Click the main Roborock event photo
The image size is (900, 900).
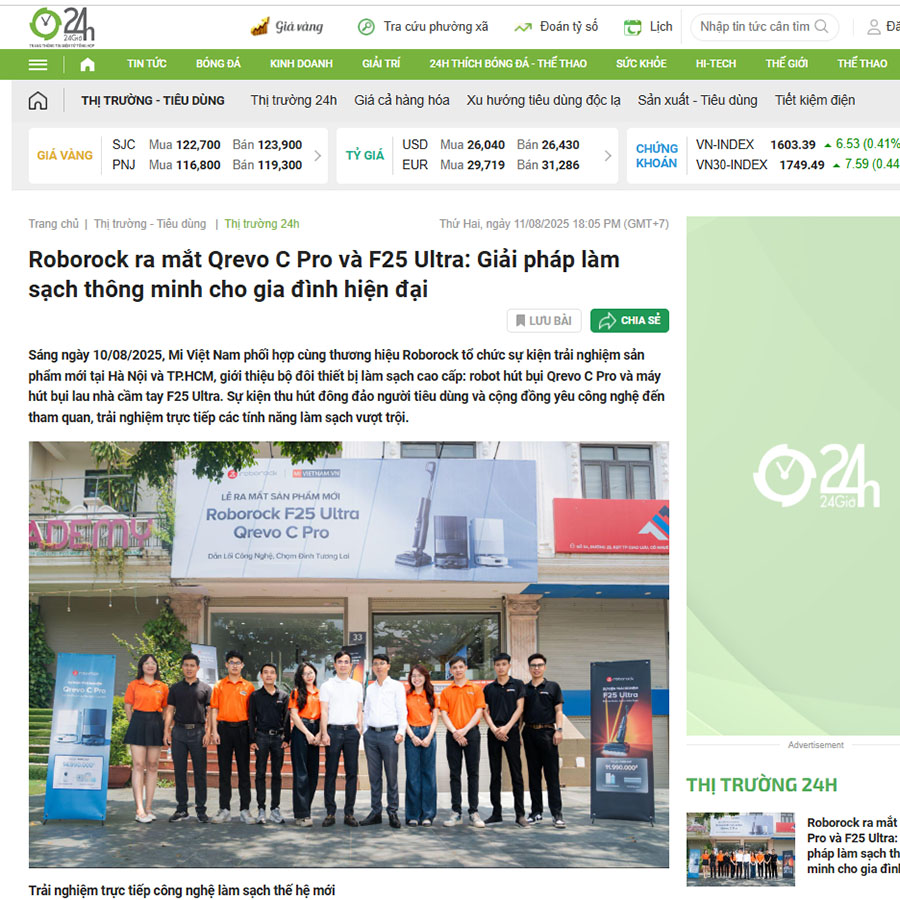(349, 654)
